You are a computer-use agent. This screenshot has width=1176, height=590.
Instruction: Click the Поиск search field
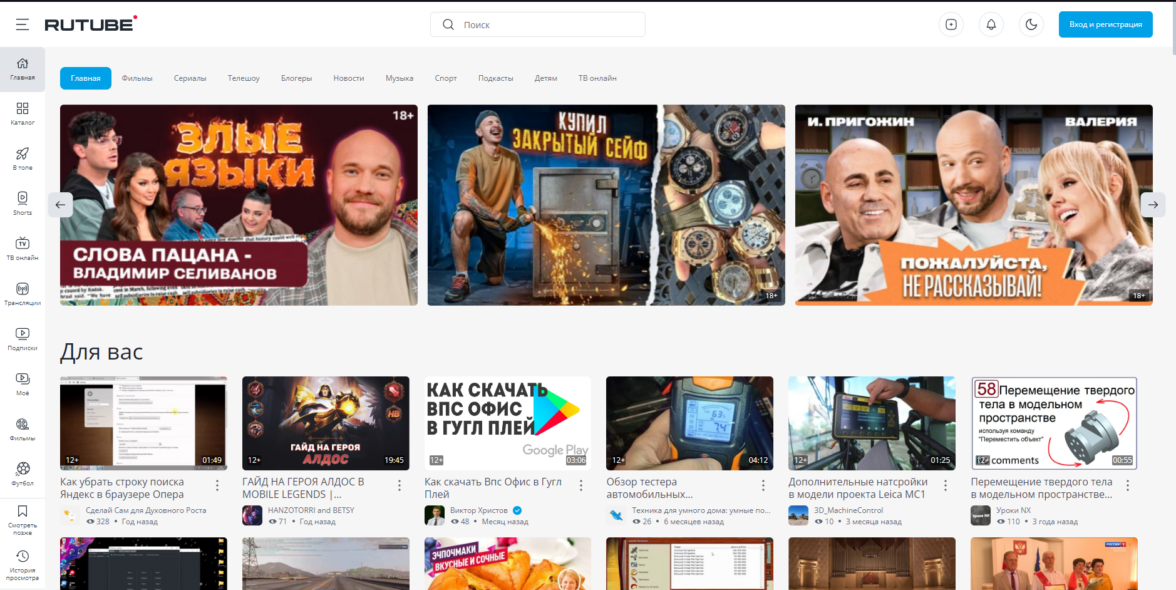[x=538, y=25]
